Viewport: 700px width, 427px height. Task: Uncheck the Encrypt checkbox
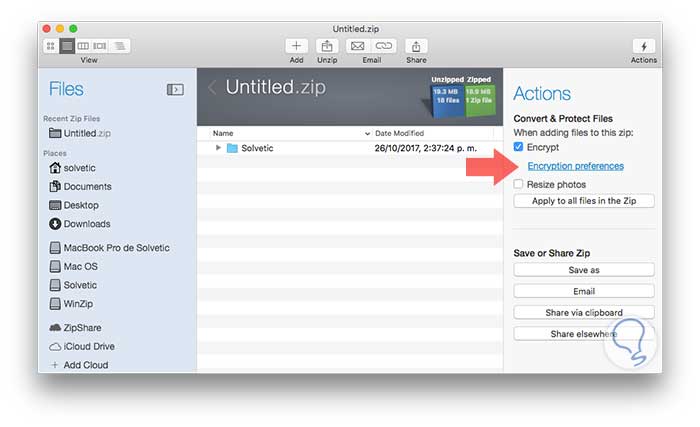click(x=518, y=147)
